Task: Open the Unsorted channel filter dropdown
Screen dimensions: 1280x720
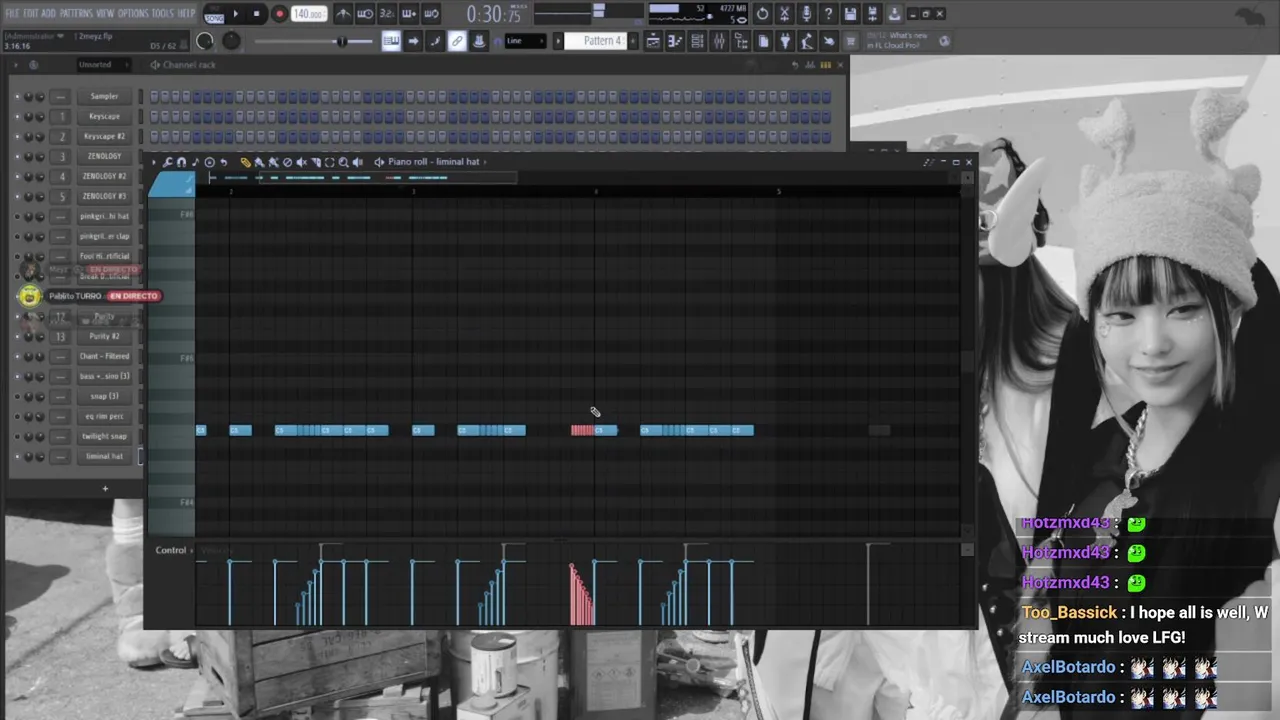Action: coord(104,65)
